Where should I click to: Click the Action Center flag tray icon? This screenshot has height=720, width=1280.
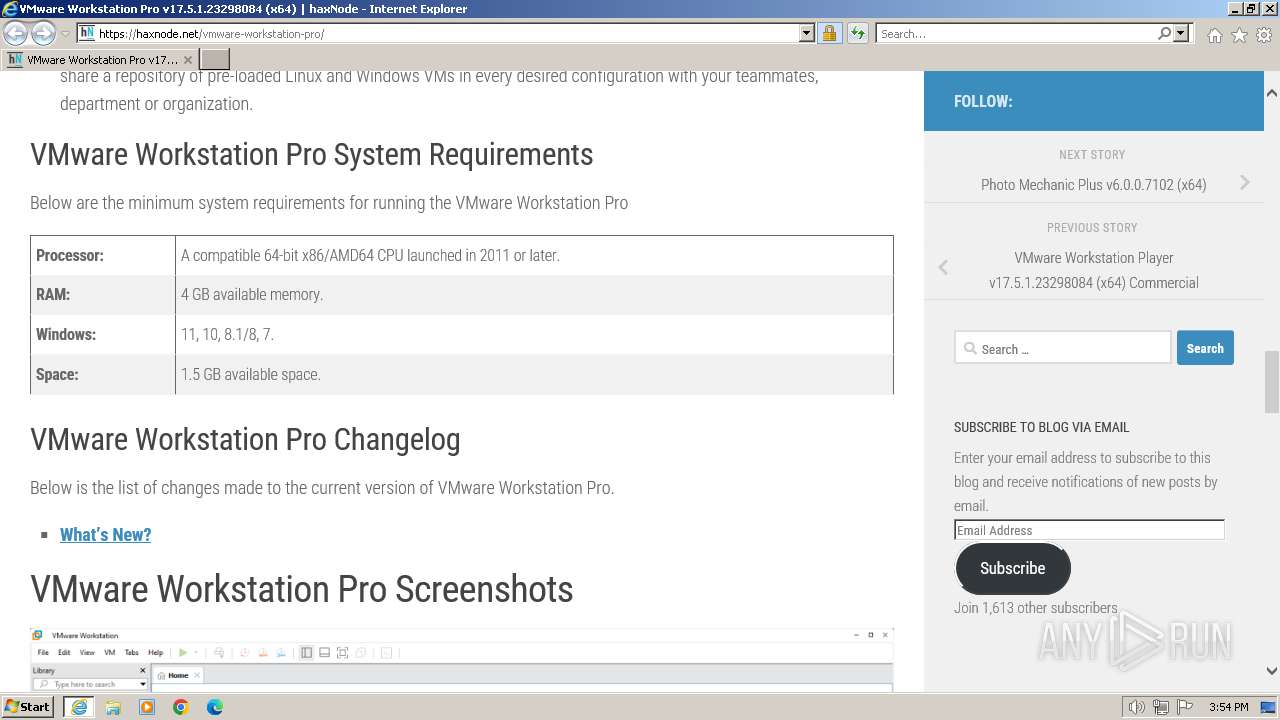pos(1184,707)
